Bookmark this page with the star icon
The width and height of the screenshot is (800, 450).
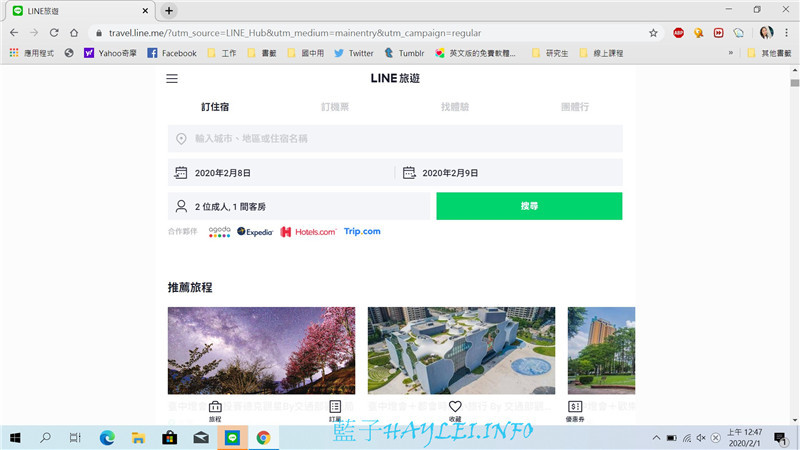(653, 33)
